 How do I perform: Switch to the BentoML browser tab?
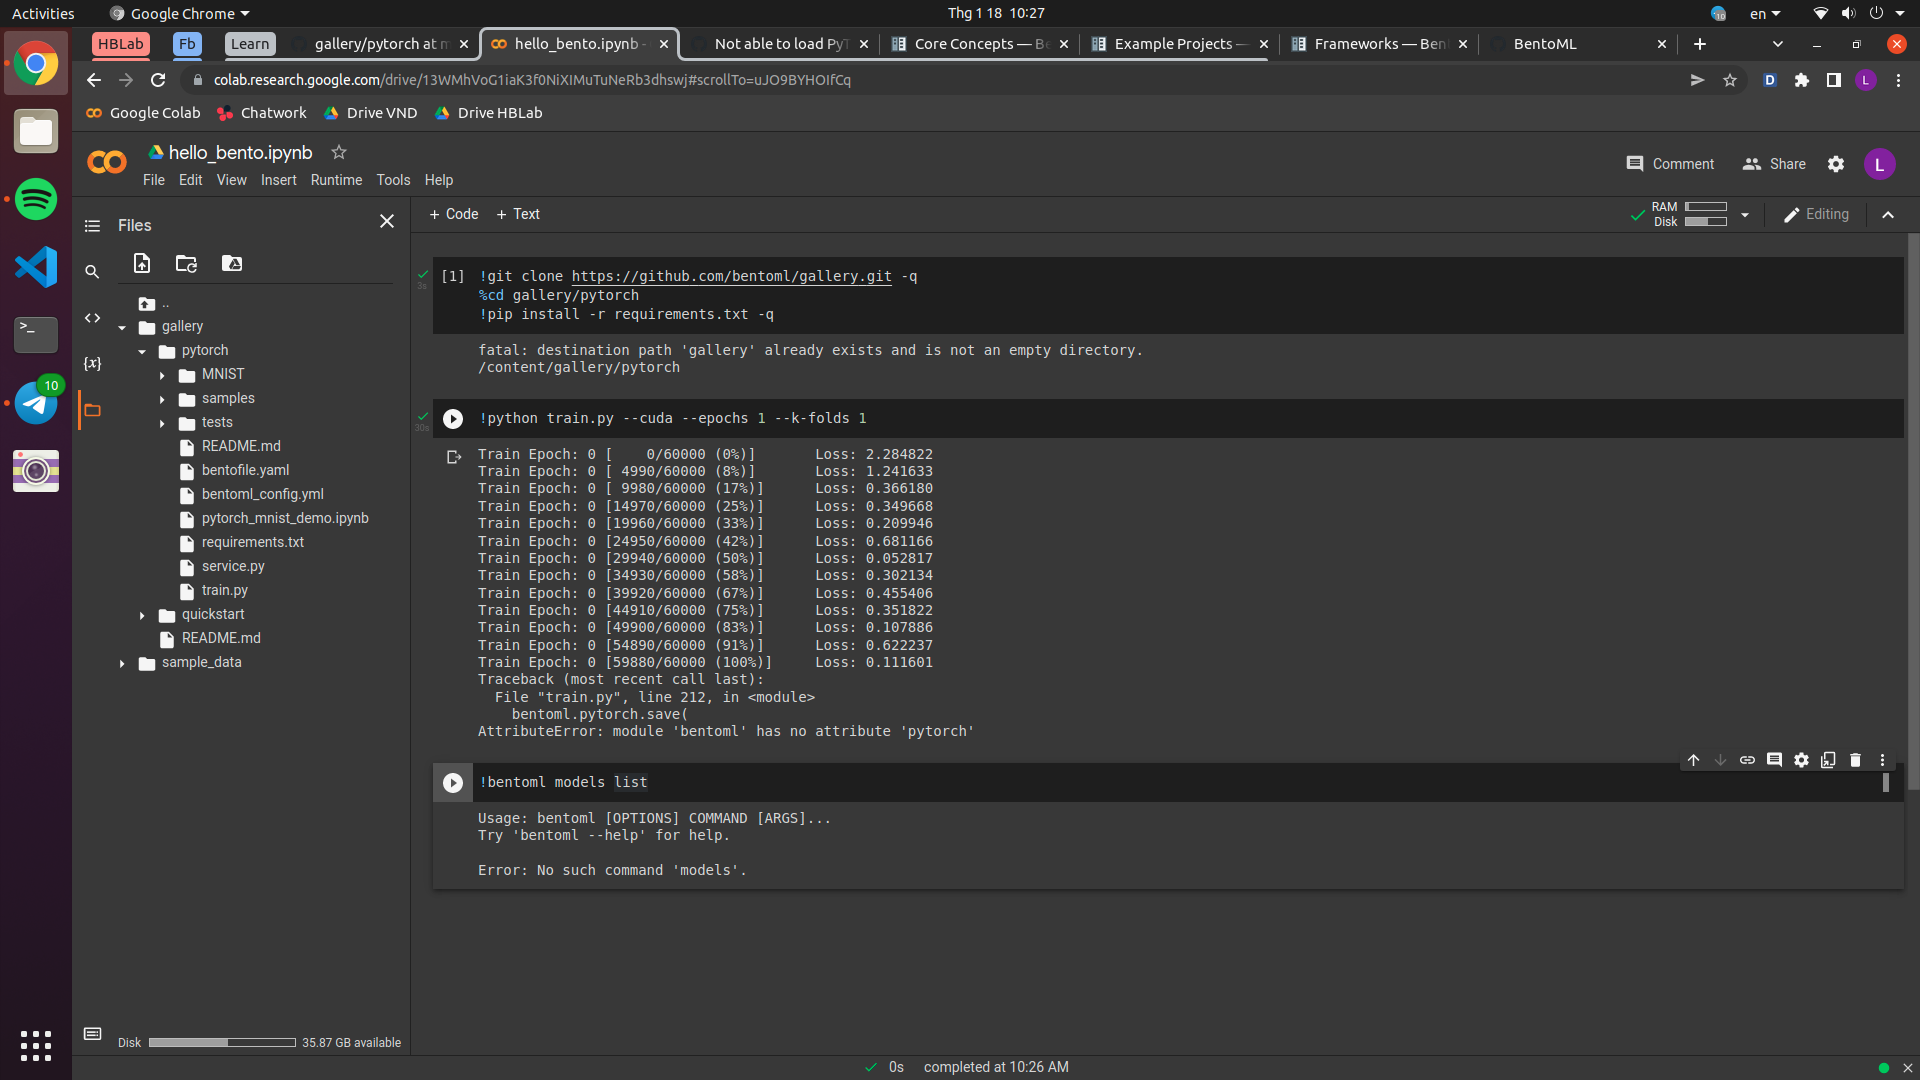[x=1544, y=44]
